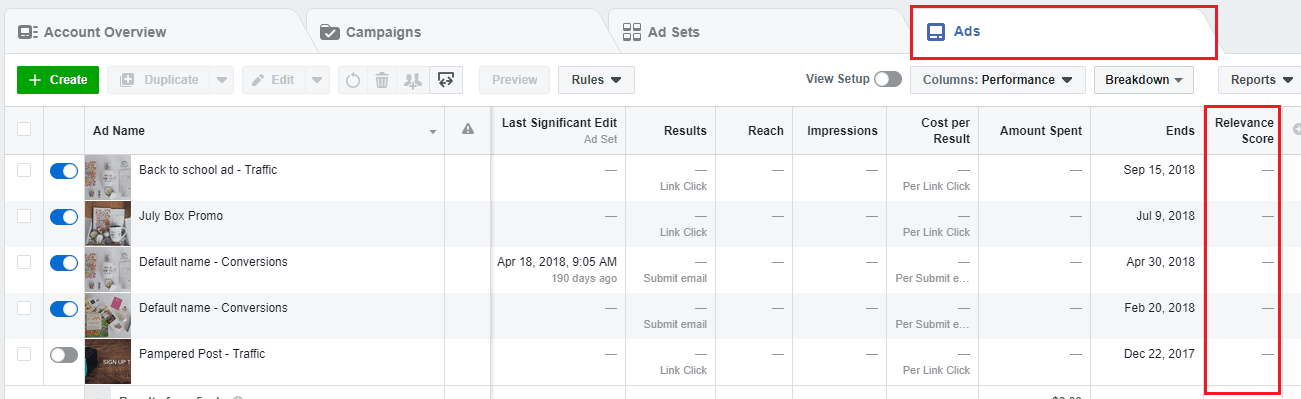Click the Ad Sets grid icon
The width and height of the screenshot is (1301, 399).
click(x=632, y=32)
